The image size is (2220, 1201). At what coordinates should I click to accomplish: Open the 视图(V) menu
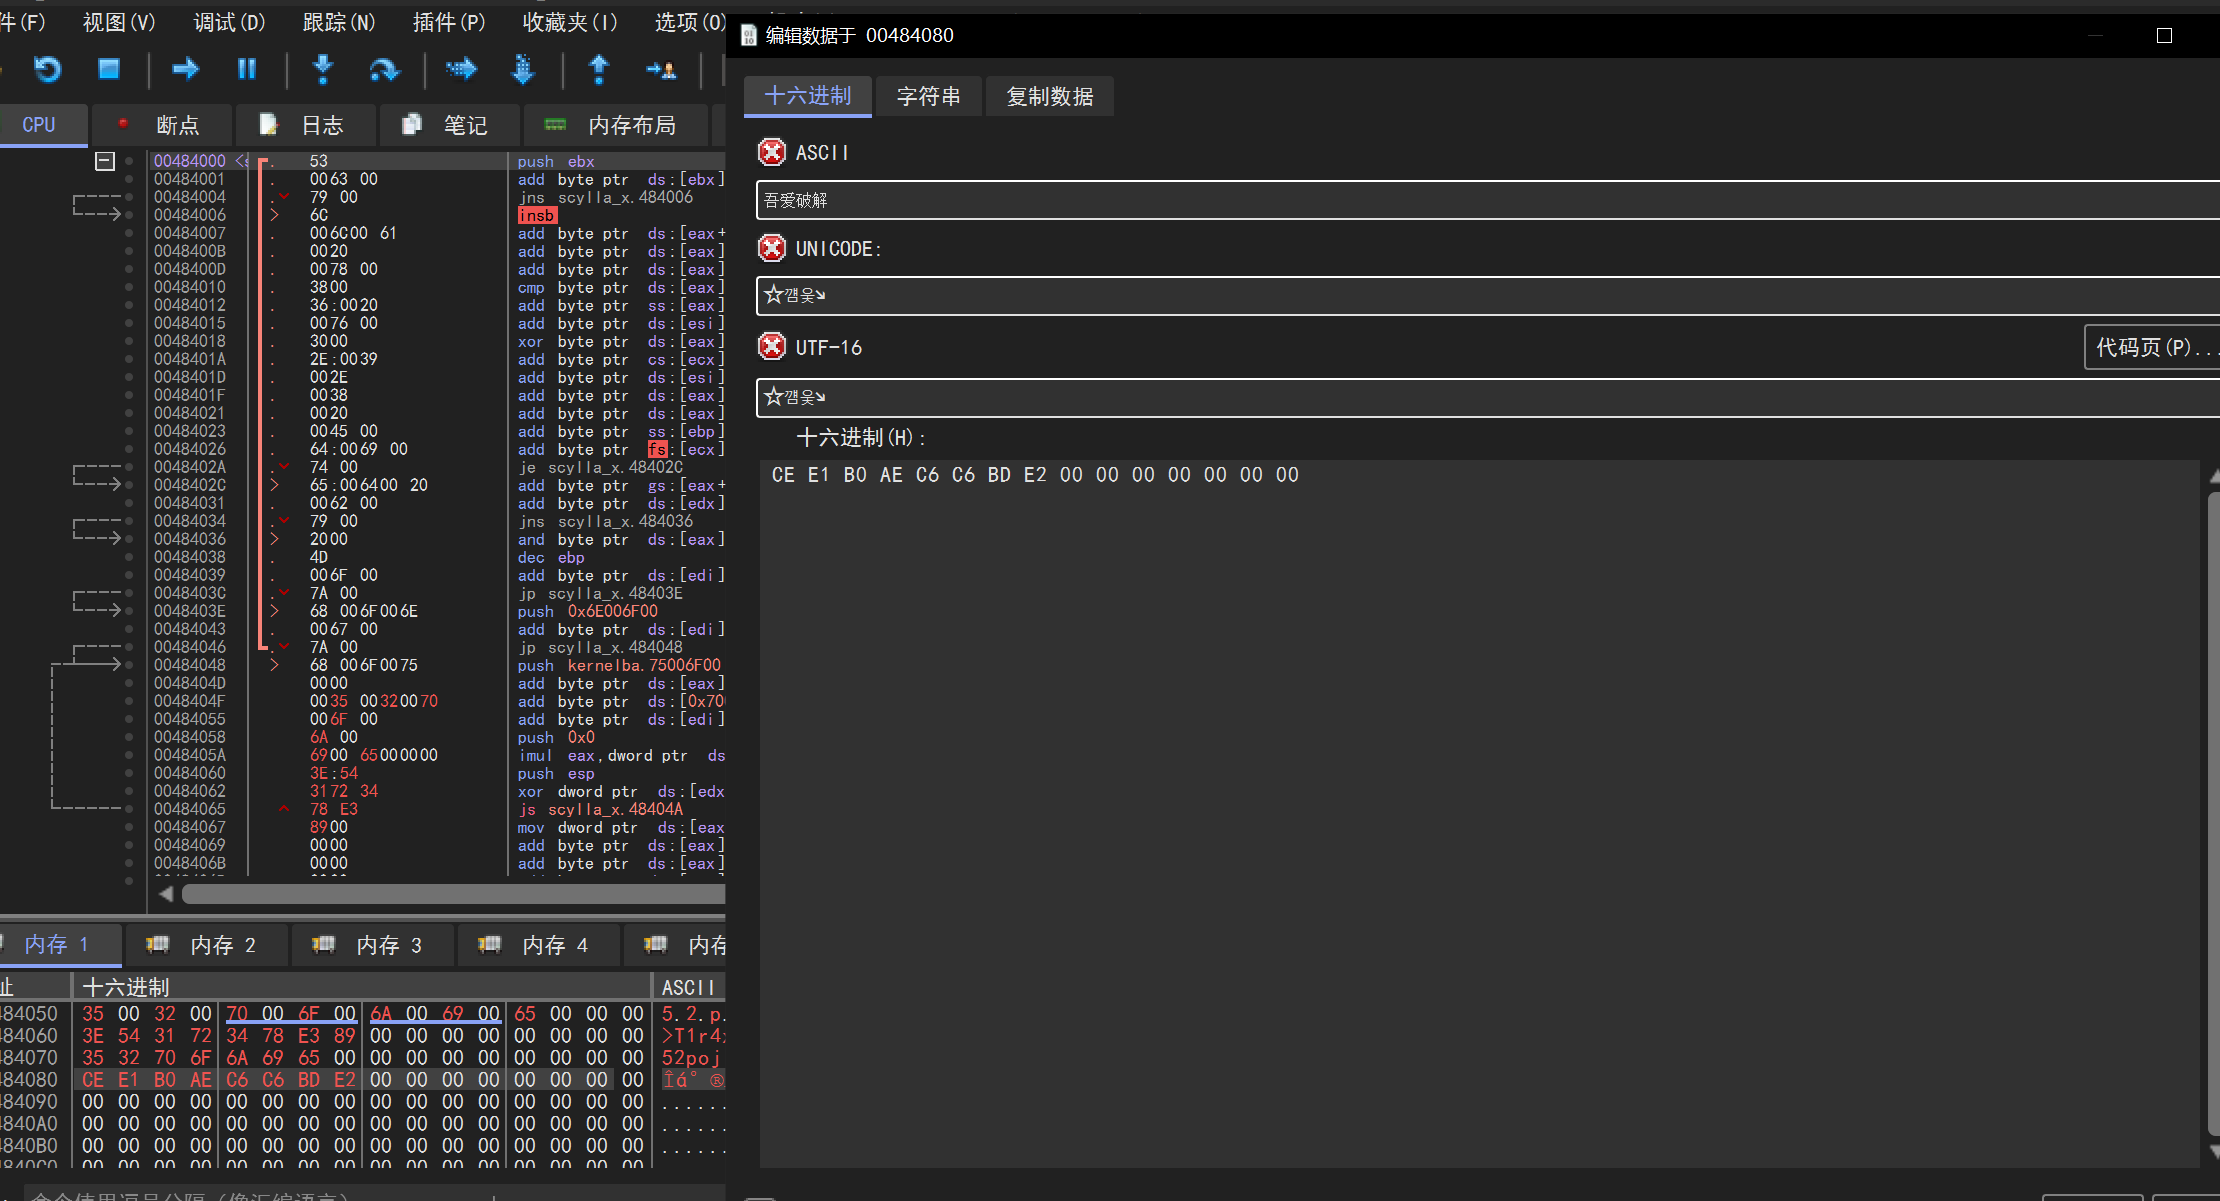coord(119,22)
